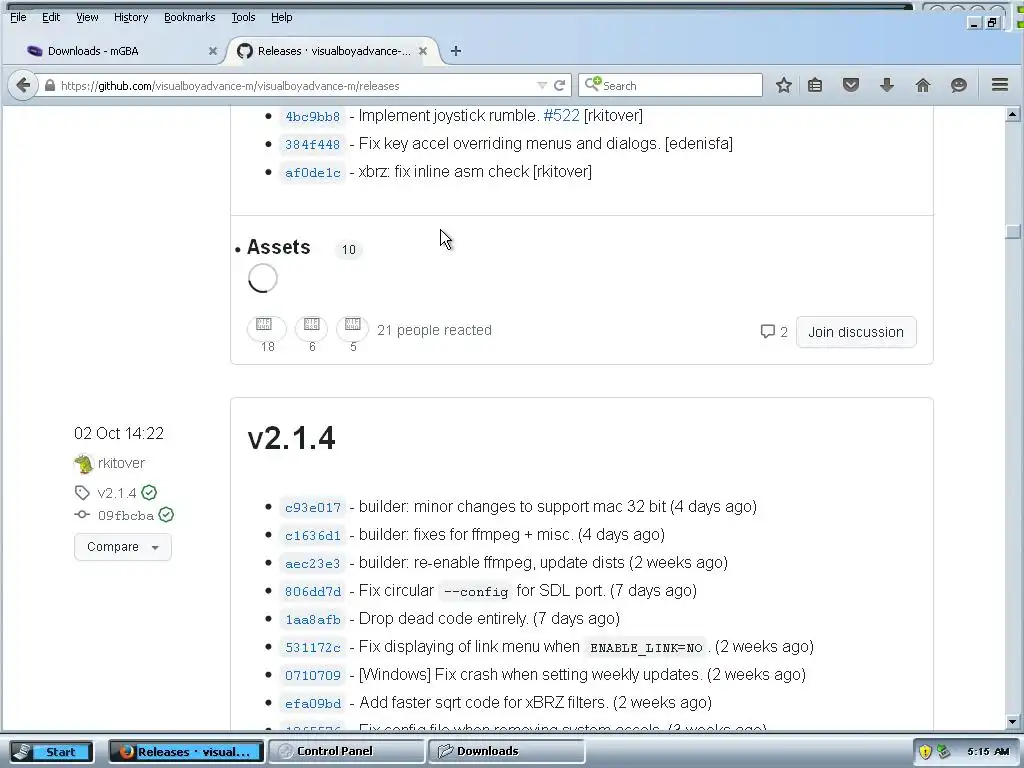Open the URL bar history dropdown arrow

[541, 86]
